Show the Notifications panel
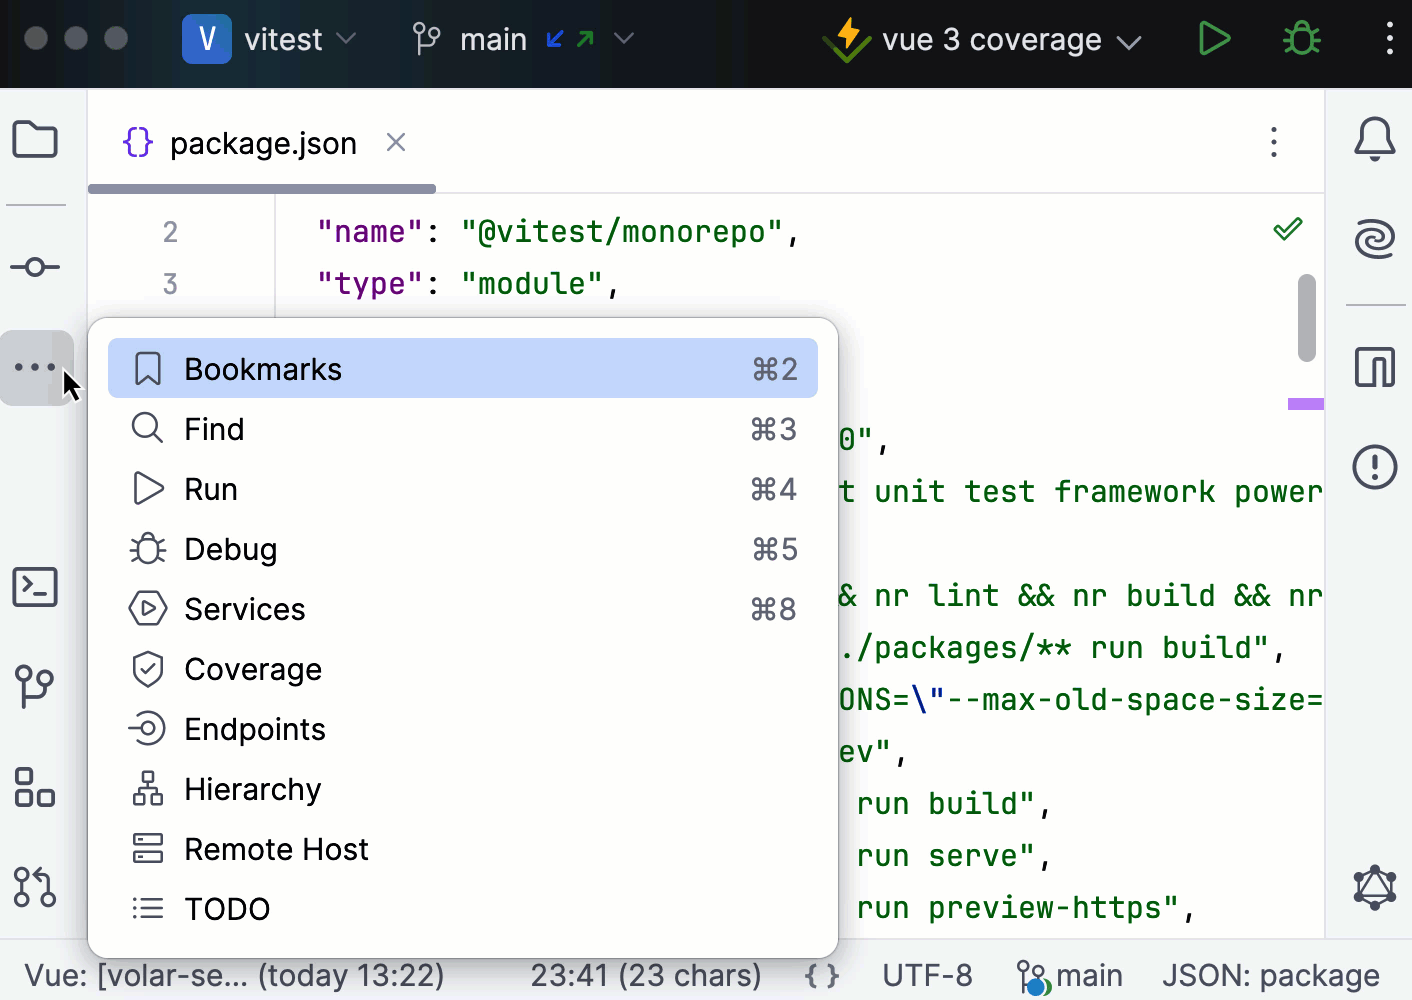The width and height of the screenshot is (1412, 1000). (1374, 140)
